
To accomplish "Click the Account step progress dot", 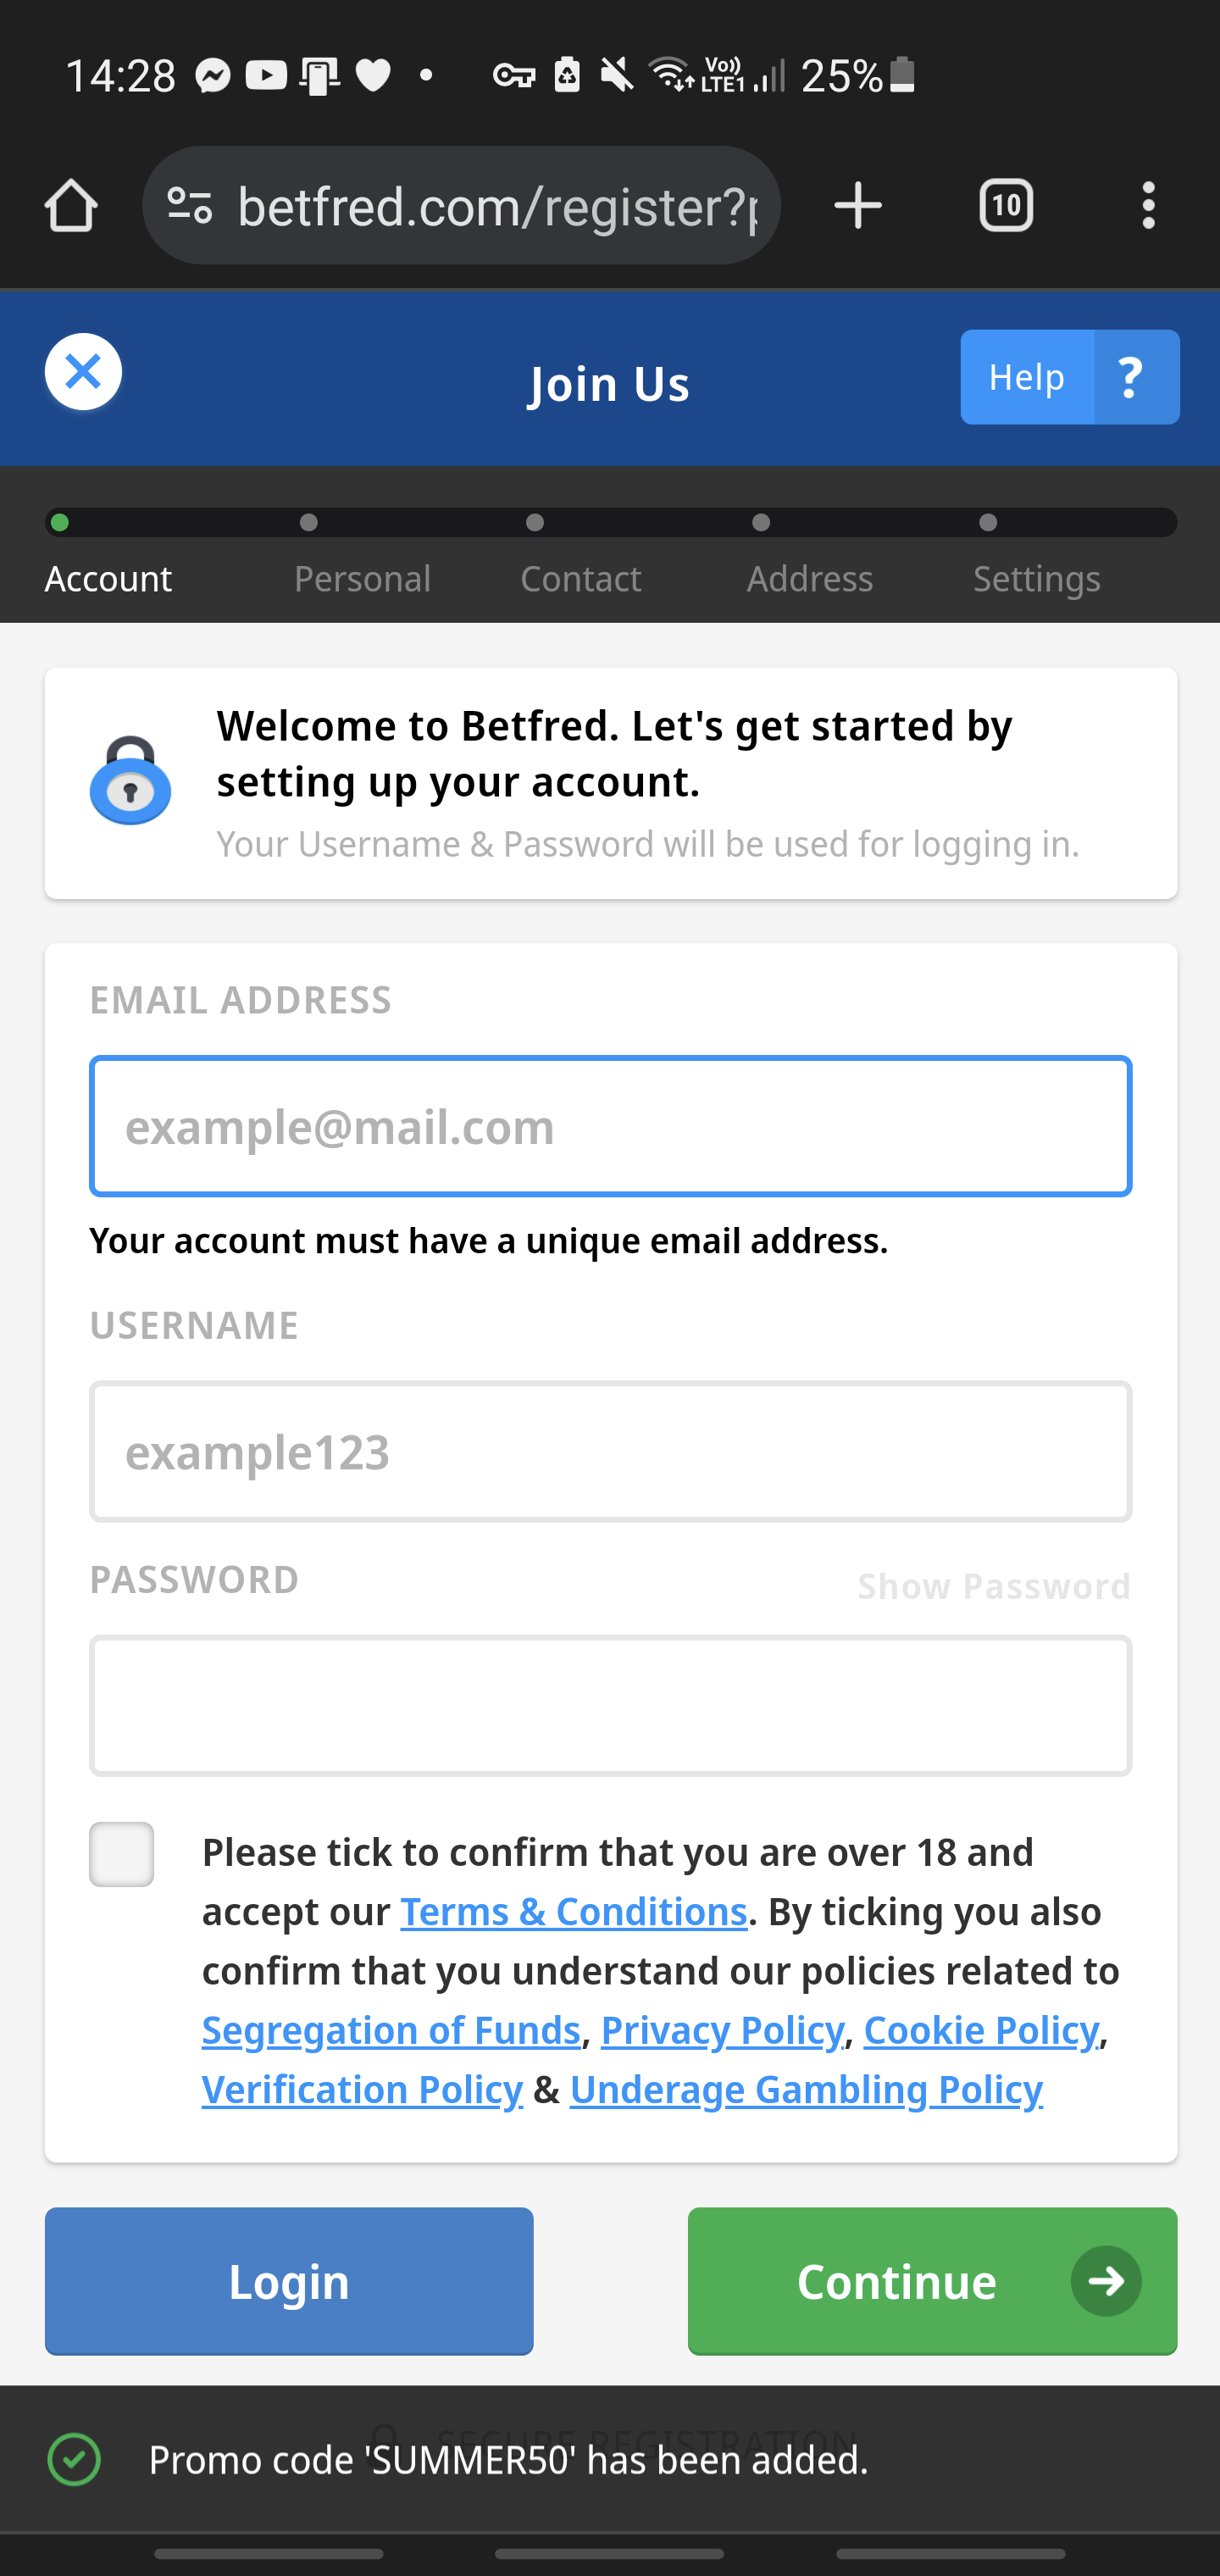I will tap(60, 521).
